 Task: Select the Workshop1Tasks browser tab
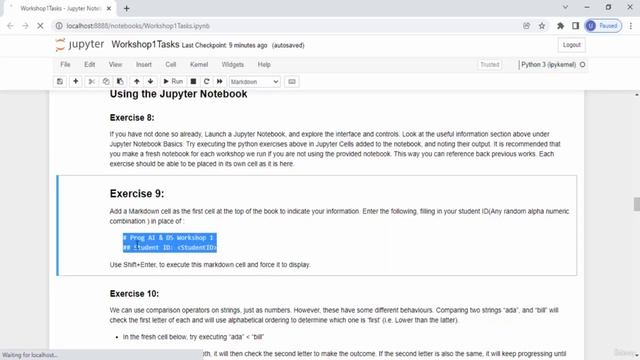coord(60,8)
